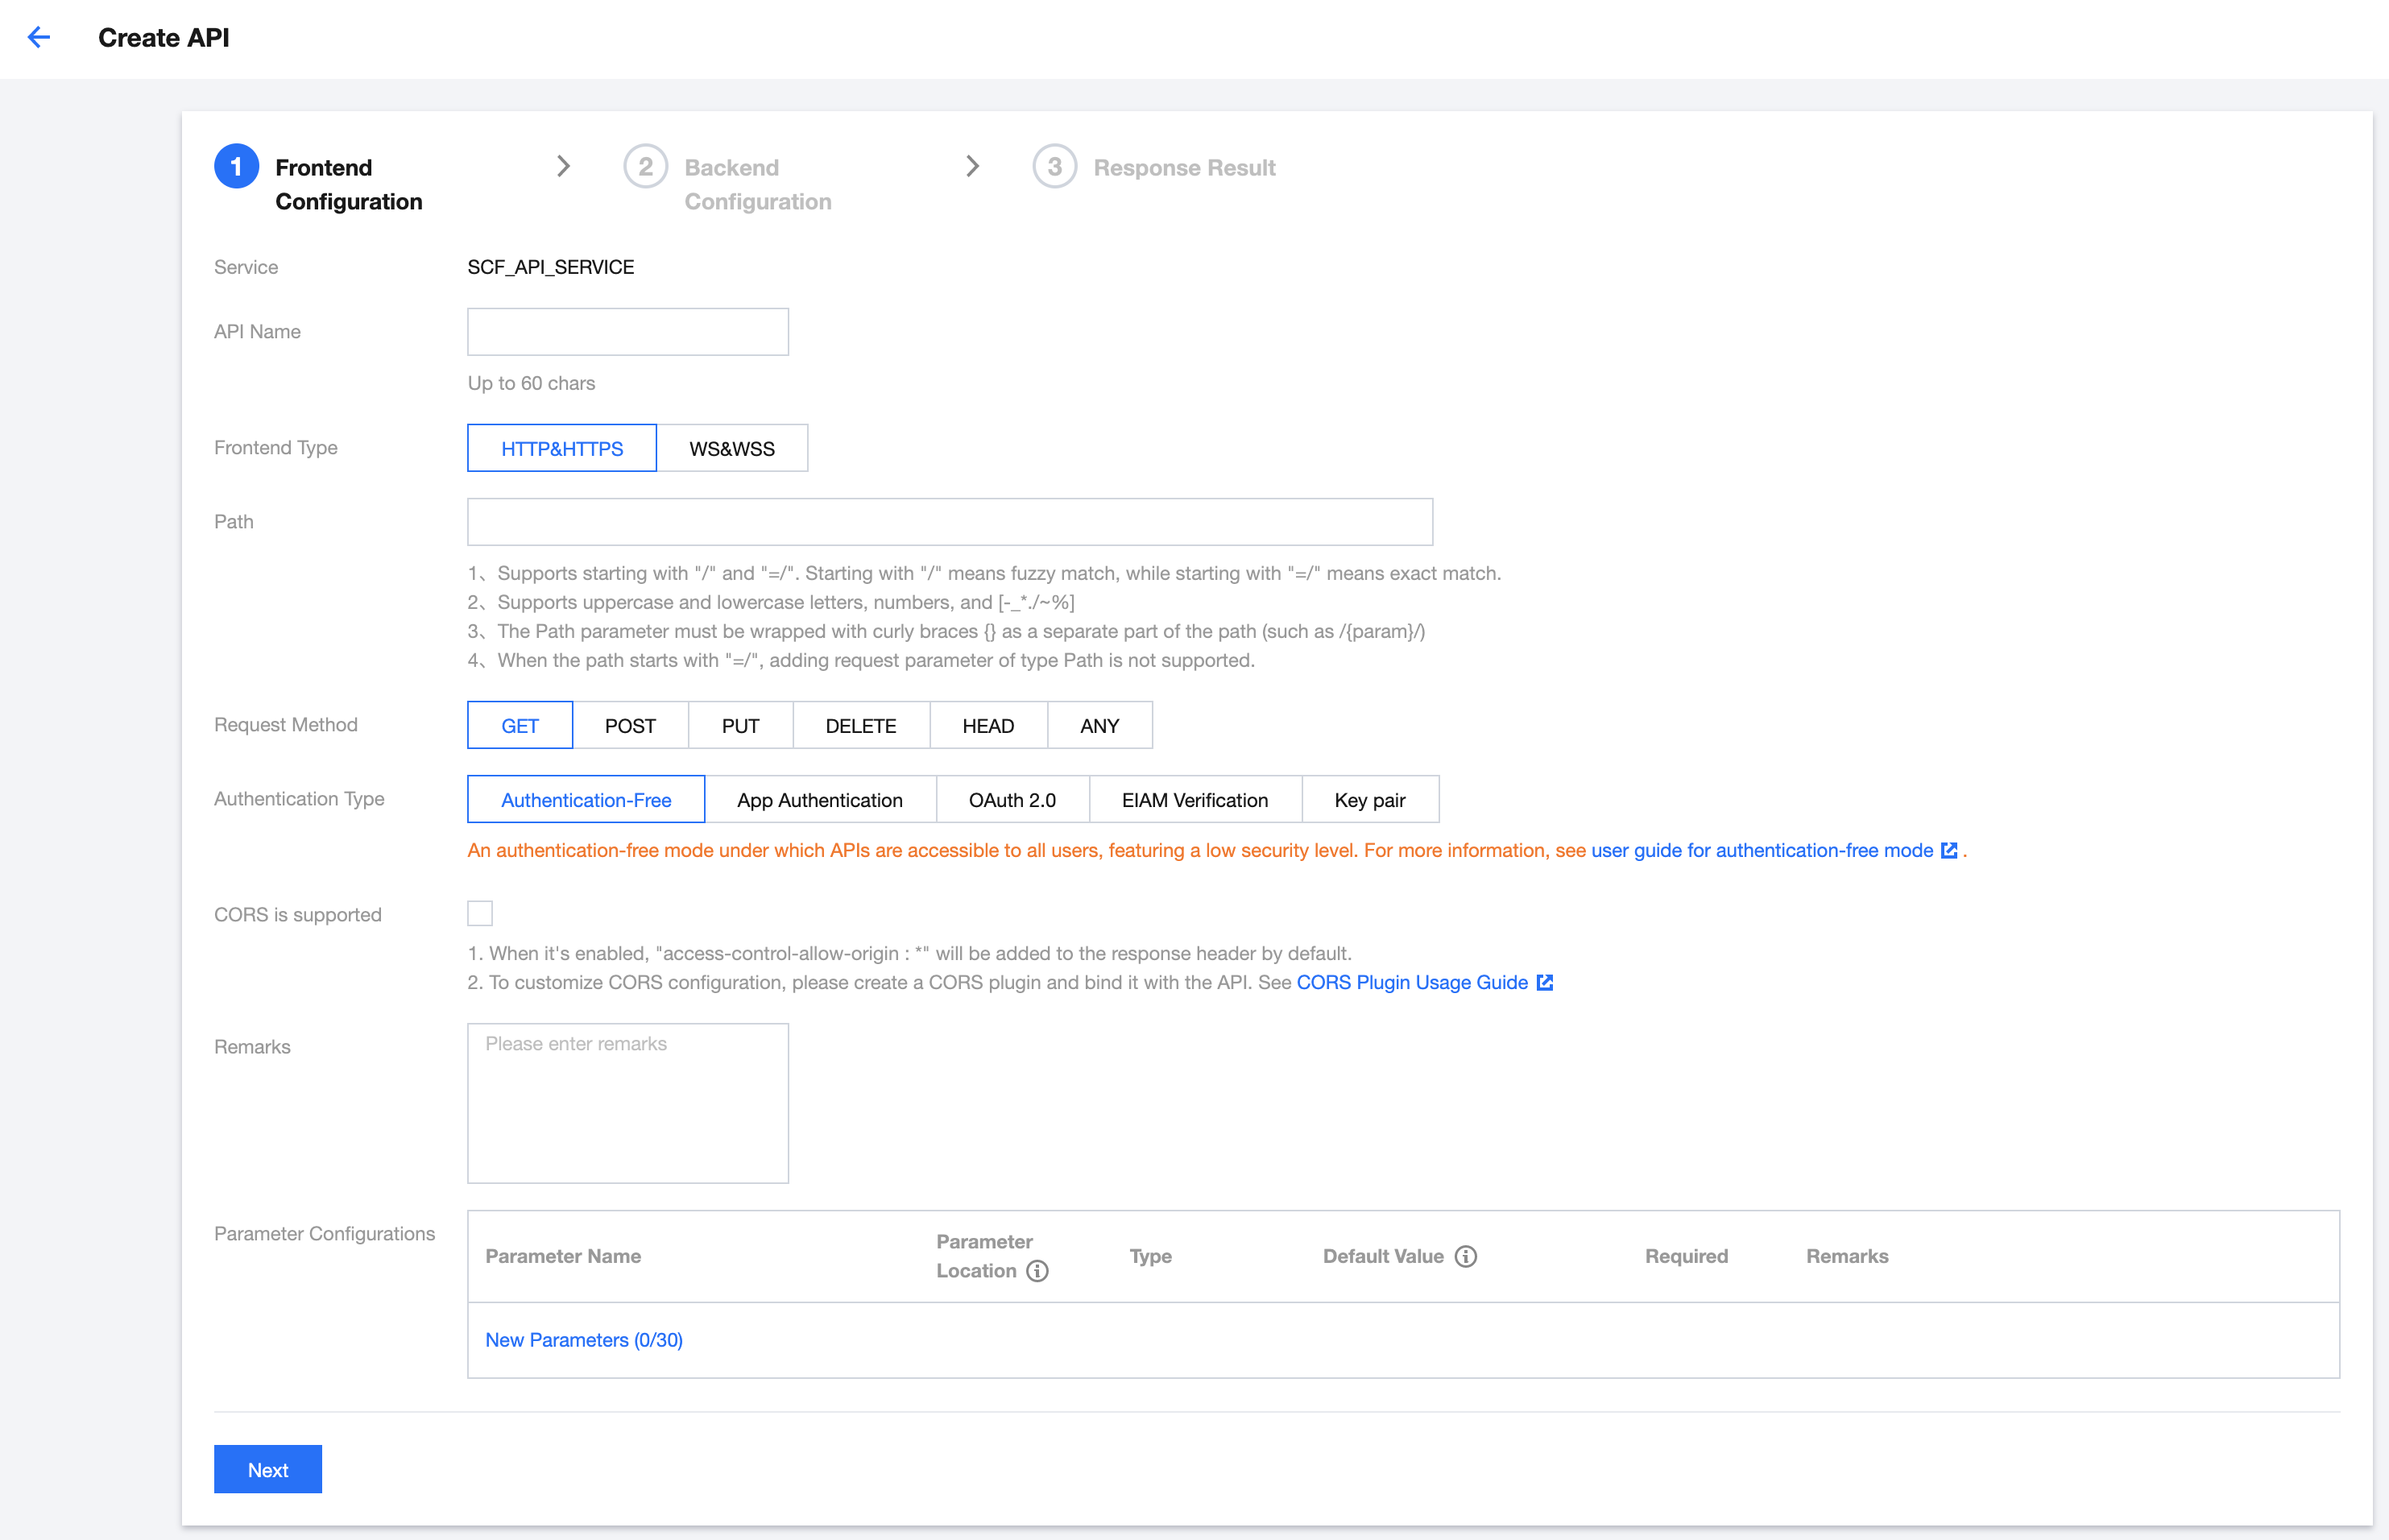This screenshot has width=2389, height=1540.
Task: Click chevron before Response Result step
Action: coord(973,166)
